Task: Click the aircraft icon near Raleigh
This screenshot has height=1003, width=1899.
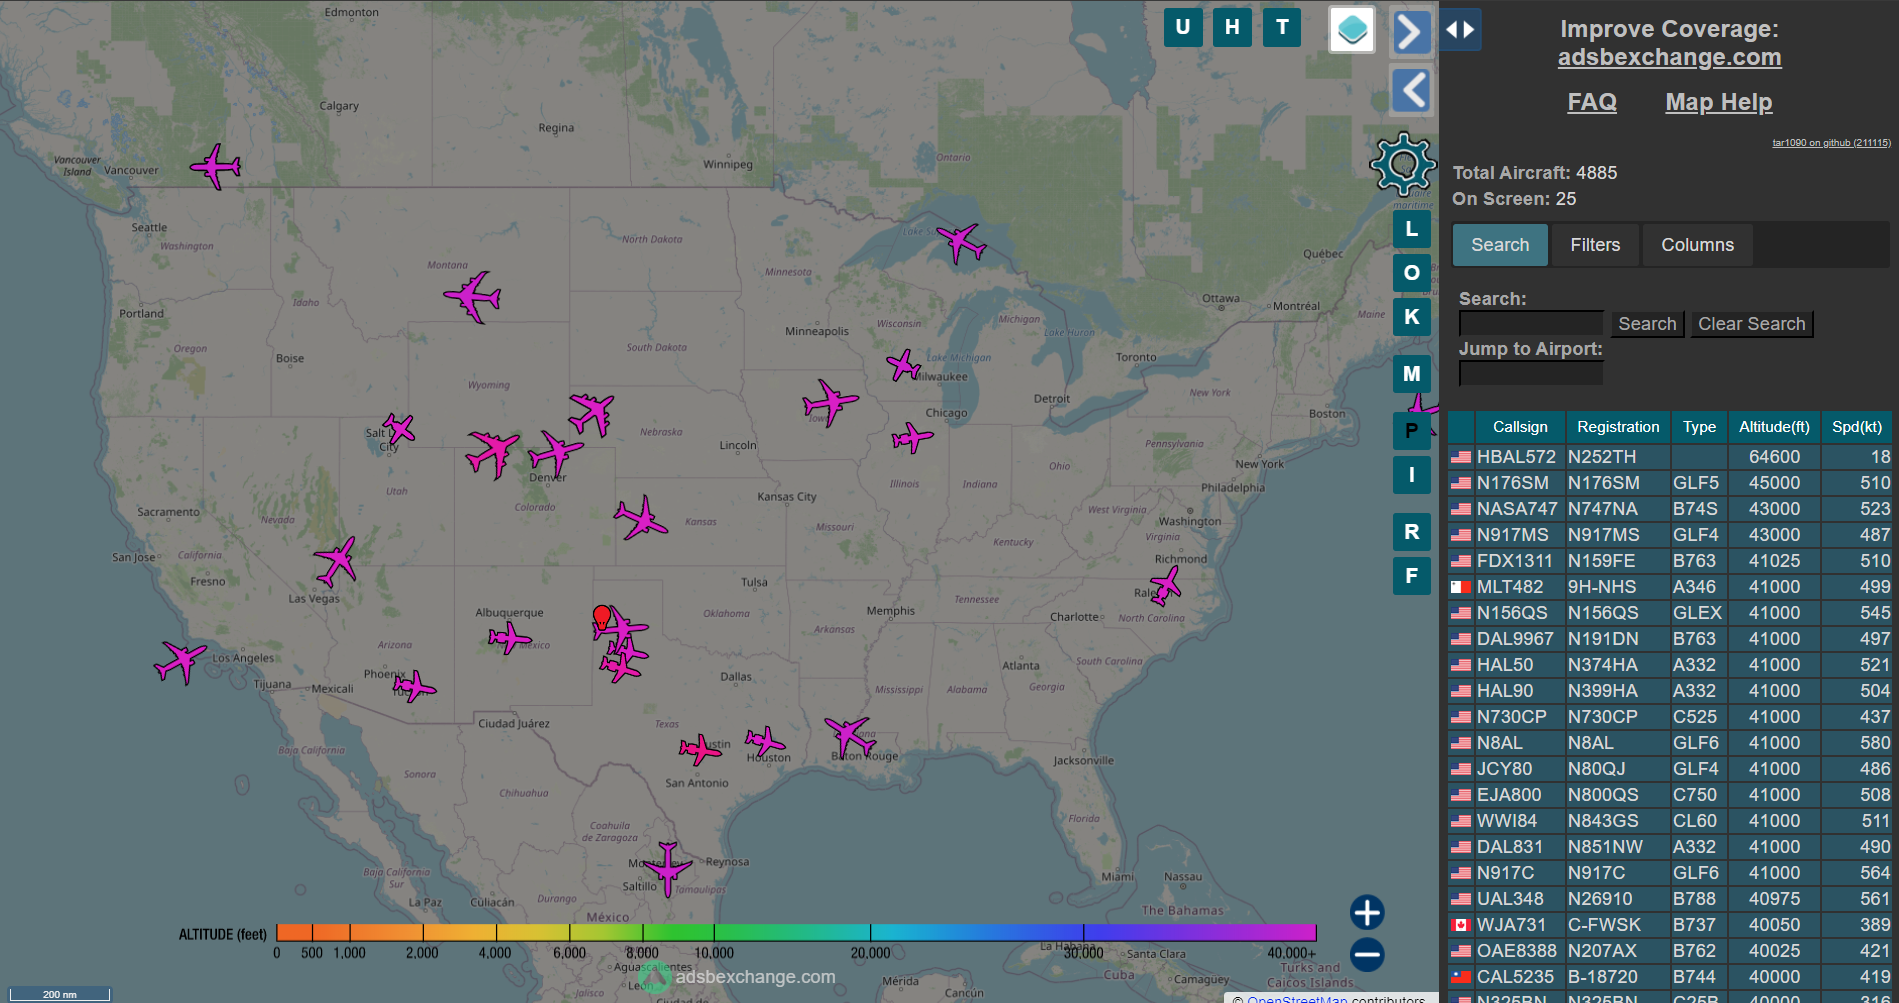Action: pos(1165,586)
